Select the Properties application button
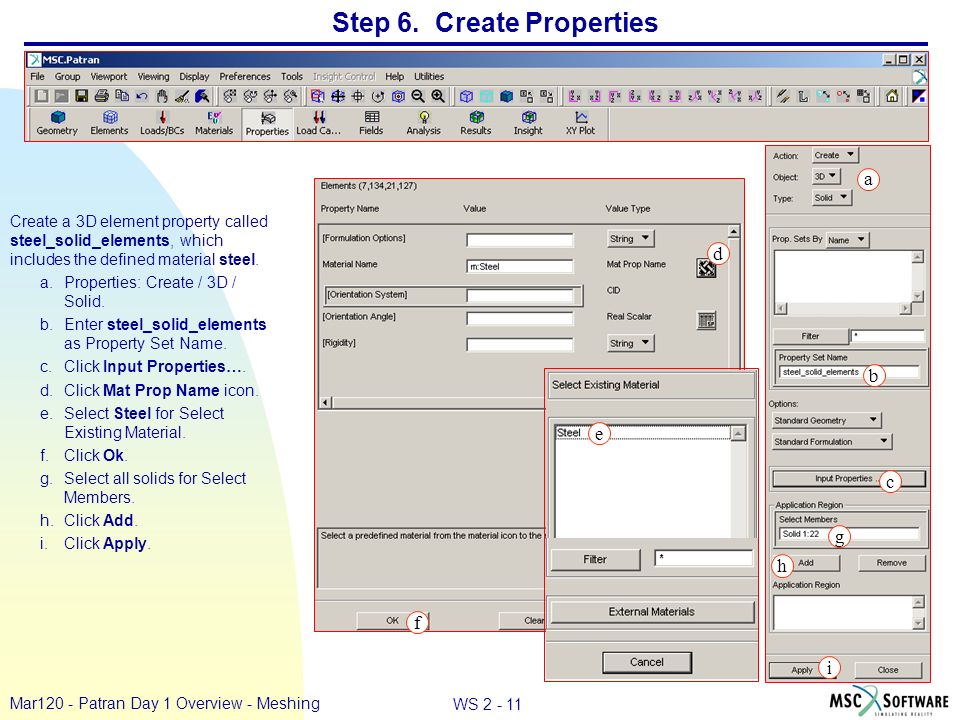The image size is (960, 720). point(267,124)
